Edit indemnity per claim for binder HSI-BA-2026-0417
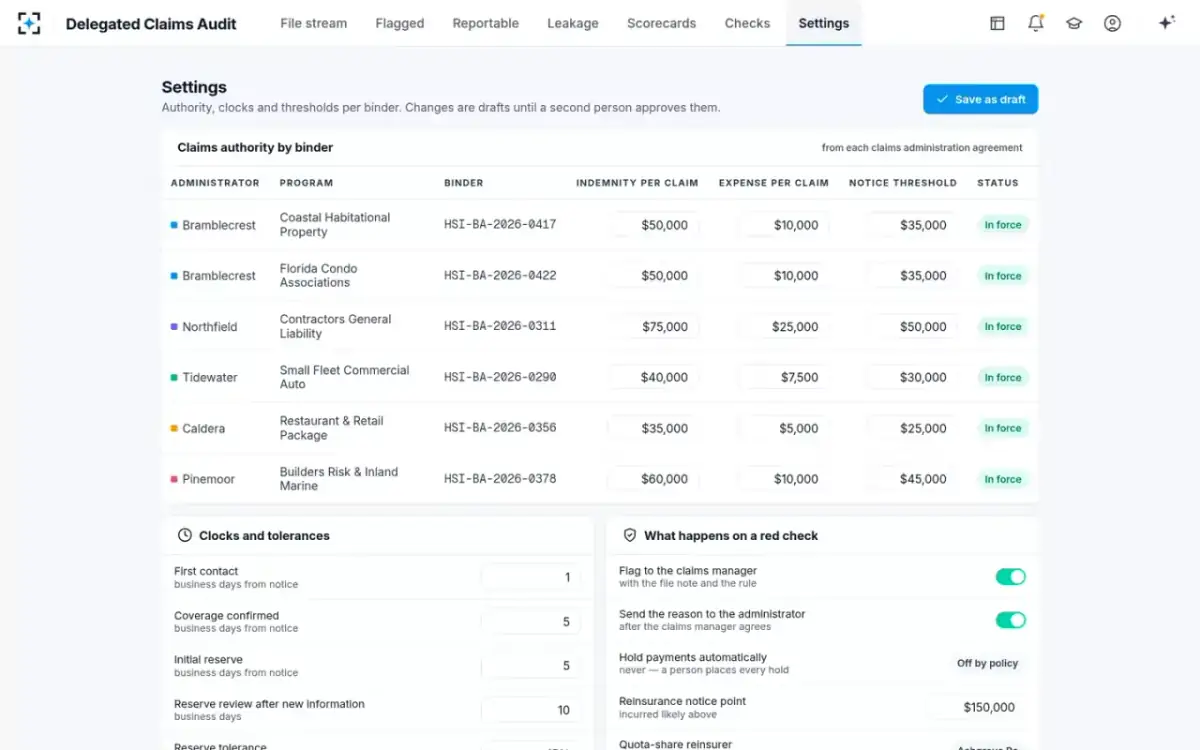This screenshot has width=1200, height=750. click(654, 225)
